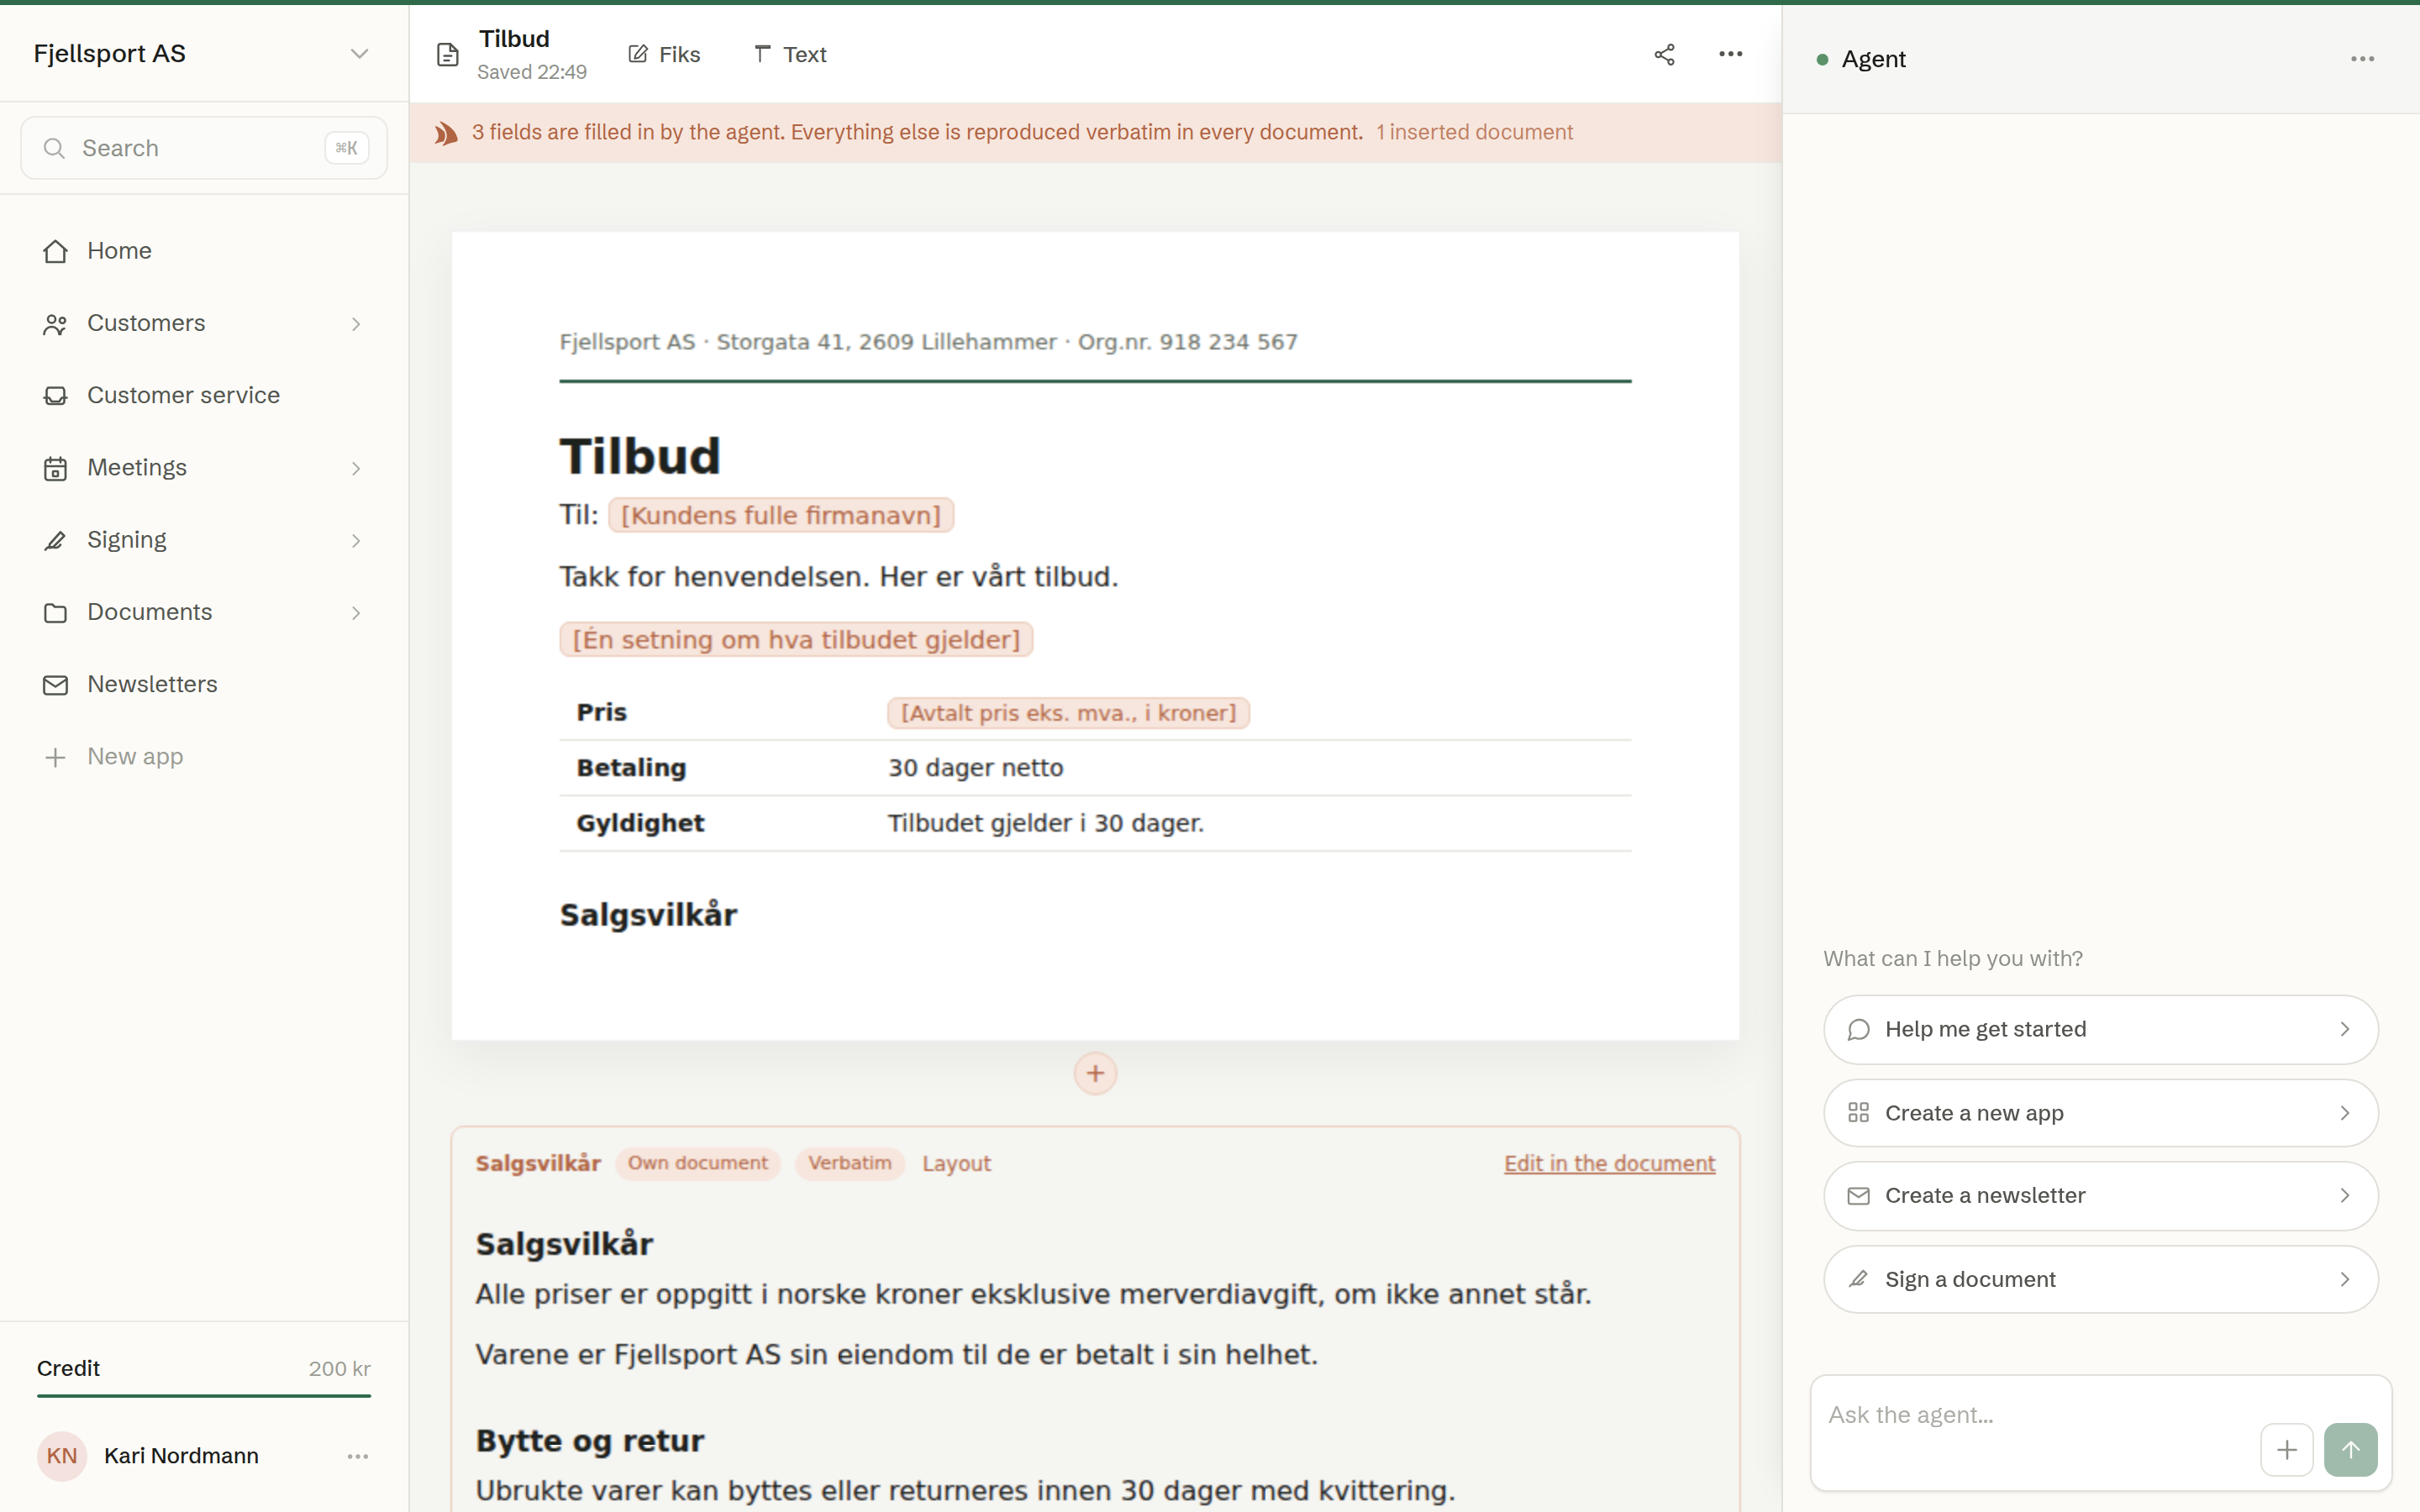Click the Home icon in sidebar
Image resolution: width=2420 pixels, height=1512 pixels.
click(55, 251)
